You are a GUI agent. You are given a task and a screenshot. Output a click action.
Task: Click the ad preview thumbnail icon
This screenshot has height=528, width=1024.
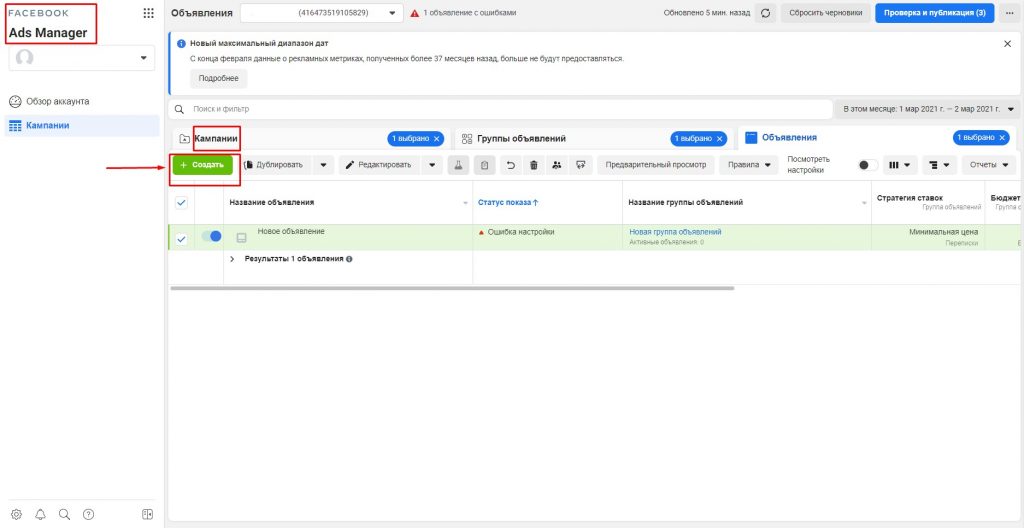coord(242,238)
